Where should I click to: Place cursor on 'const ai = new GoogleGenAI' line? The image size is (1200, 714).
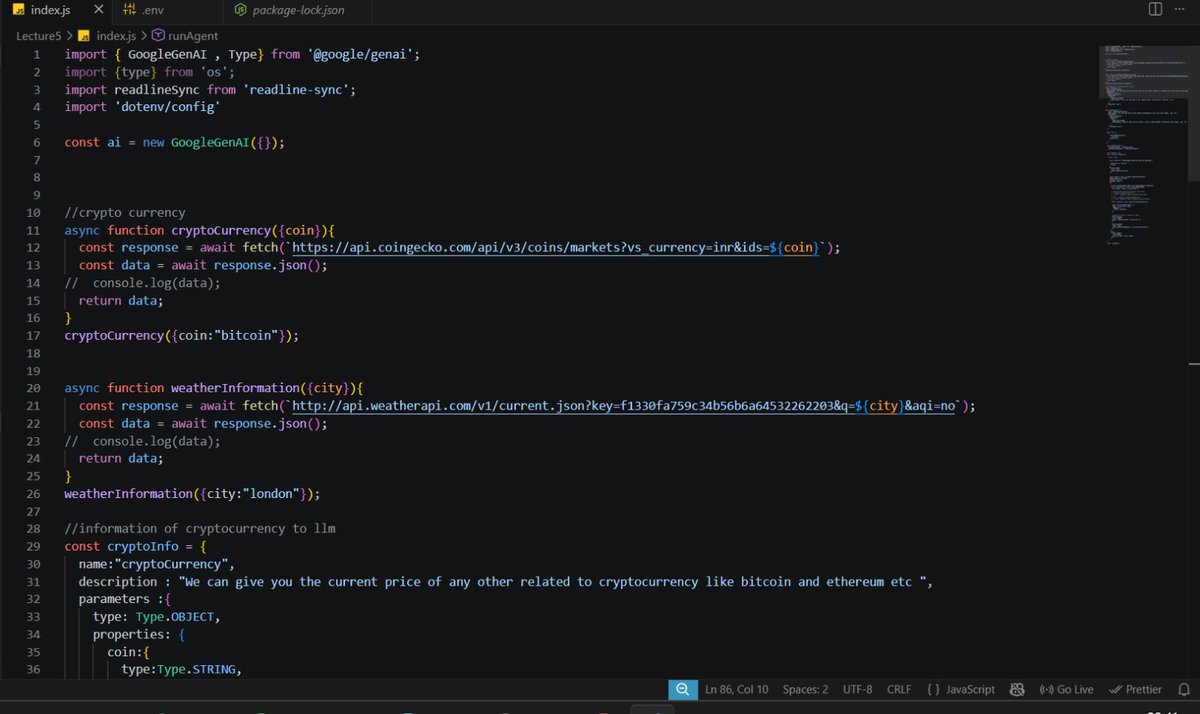tap(175, 142)
